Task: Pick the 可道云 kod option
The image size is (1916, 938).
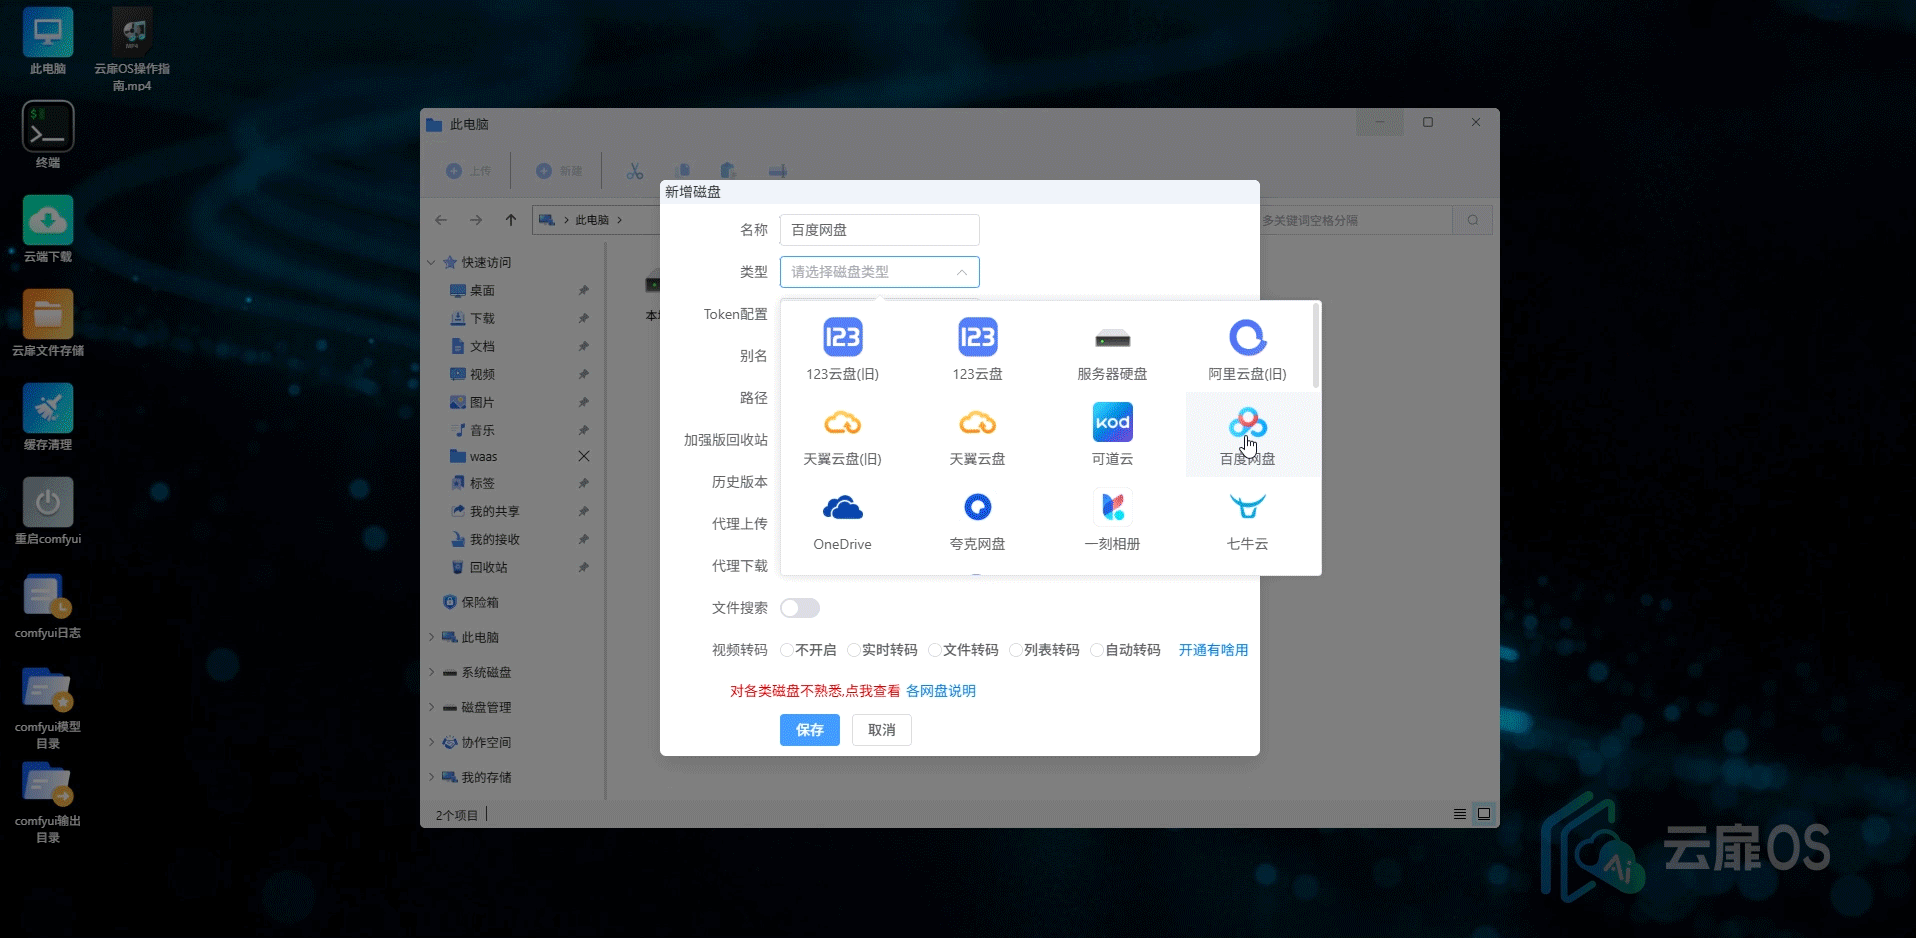Action: [x=1112, y=434]
